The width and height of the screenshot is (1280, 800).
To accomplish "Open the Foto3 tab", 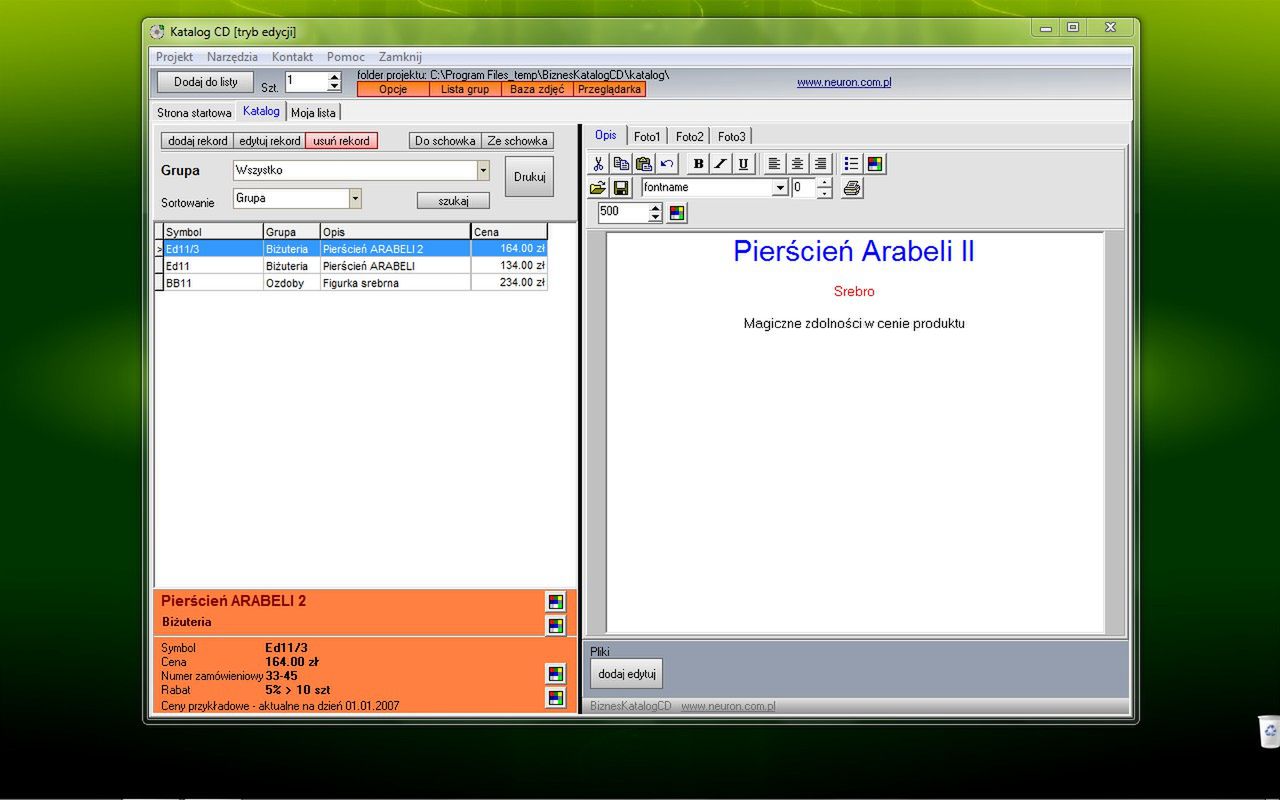I will point(731,136).
